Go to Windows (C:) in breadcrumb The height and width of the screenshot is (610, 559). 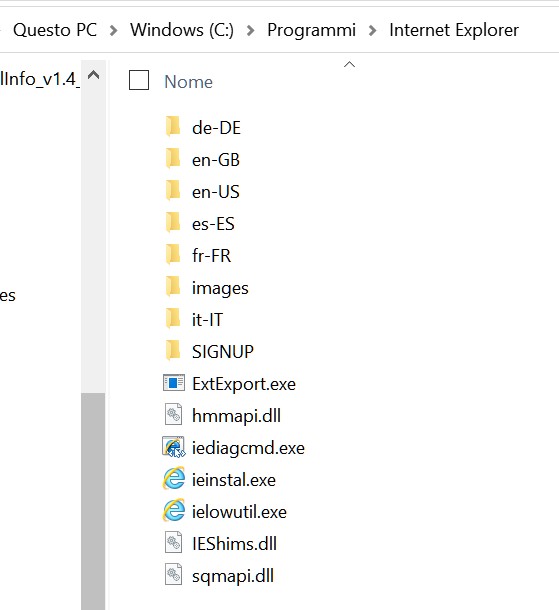click(x=182, y=30)
